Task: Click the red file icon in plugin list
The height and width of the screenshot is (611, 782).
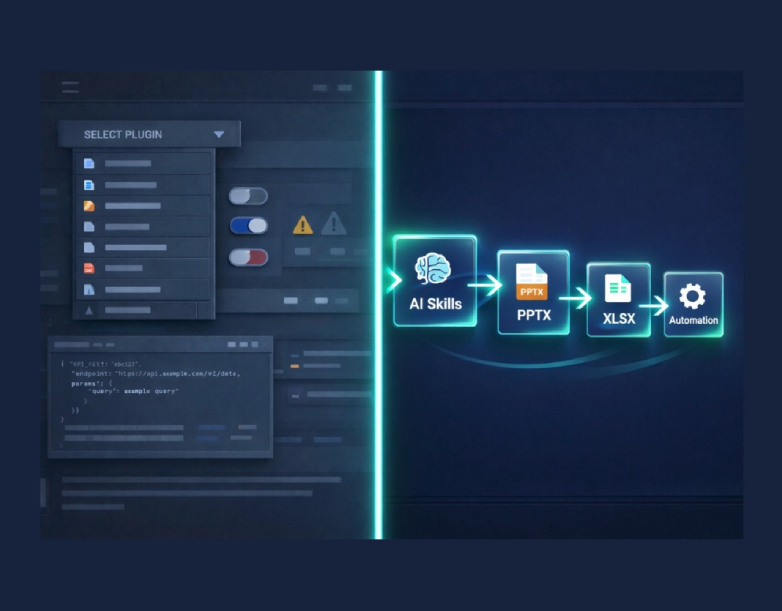Action: click(x=89, y=268)
